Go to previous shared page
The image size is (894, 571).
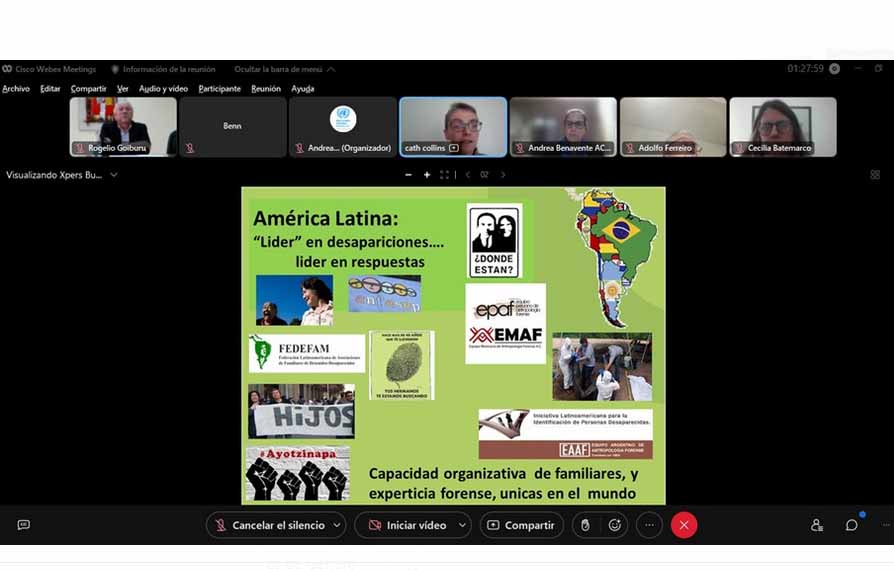click(x=468, y=175)
